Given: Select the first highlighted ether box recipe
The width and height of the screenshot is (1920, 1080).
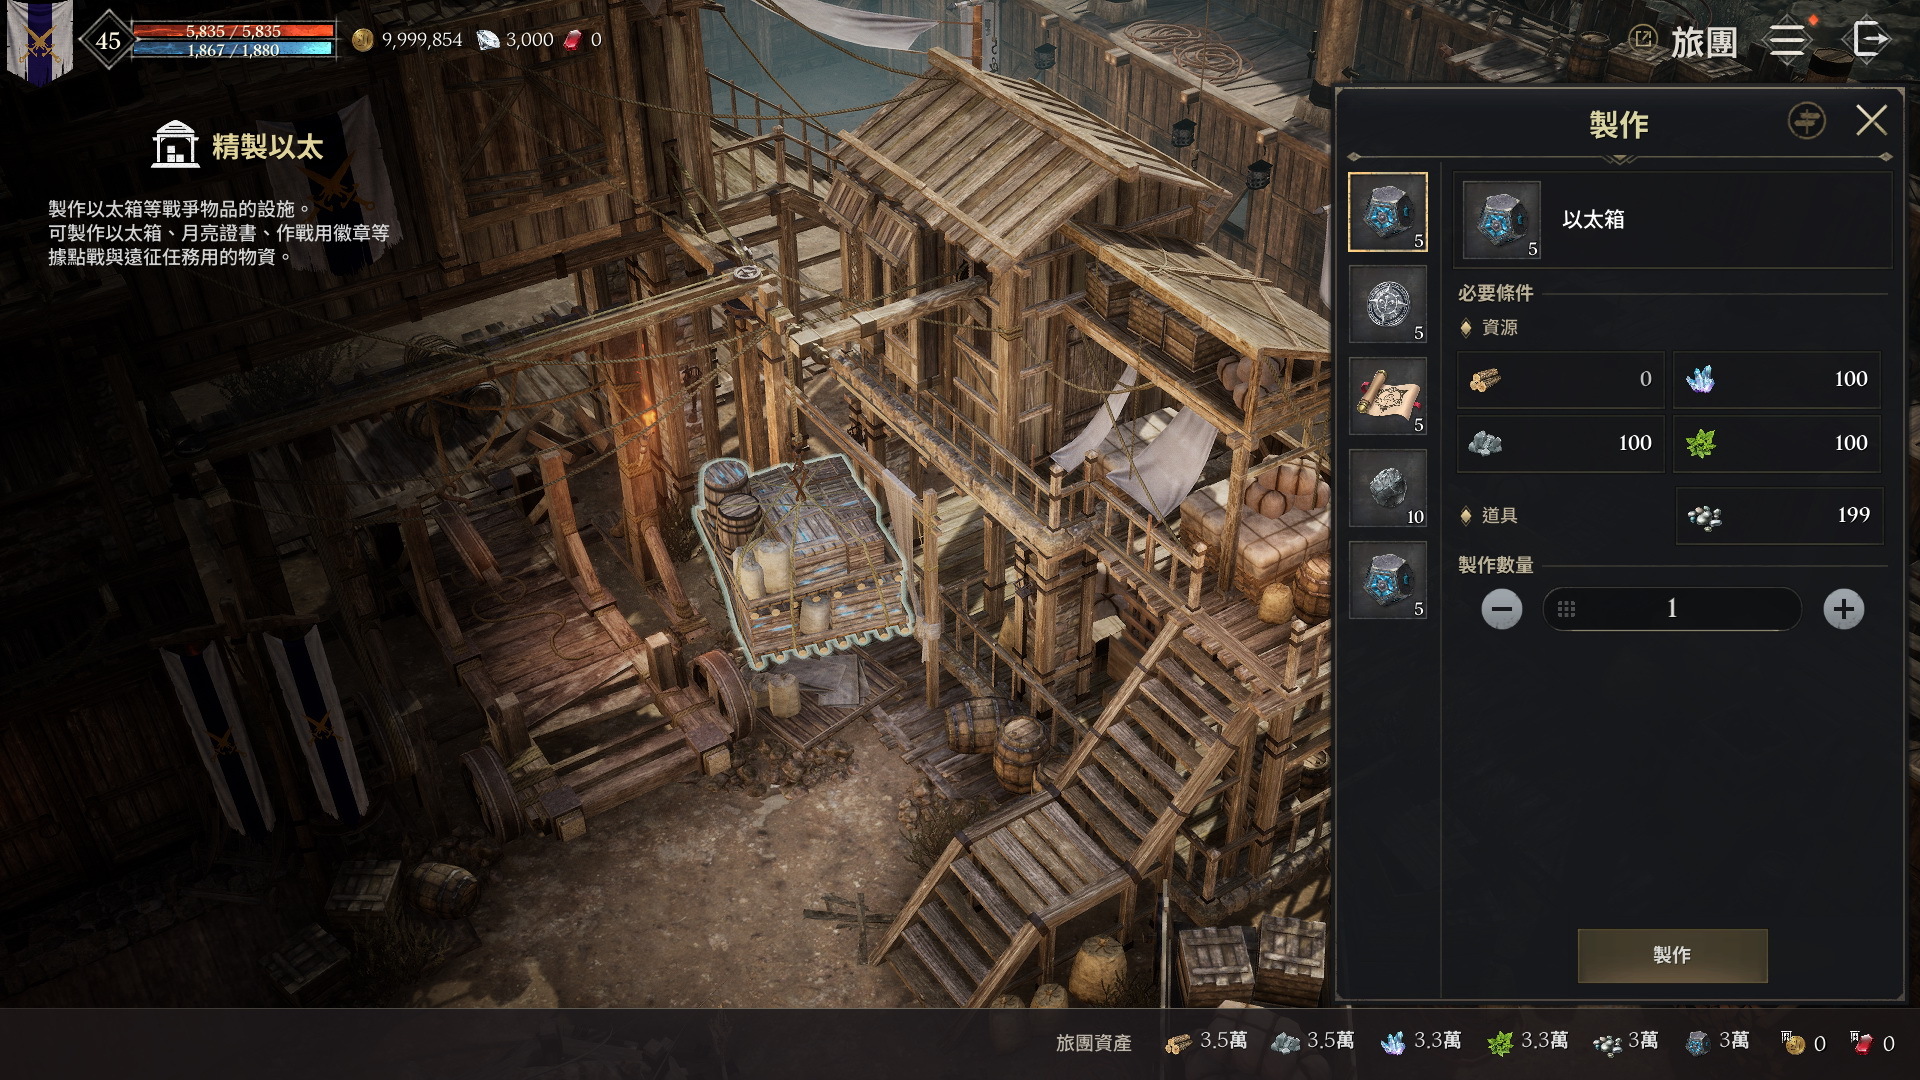Looking at the screenshot, I should pos(1388,212).
